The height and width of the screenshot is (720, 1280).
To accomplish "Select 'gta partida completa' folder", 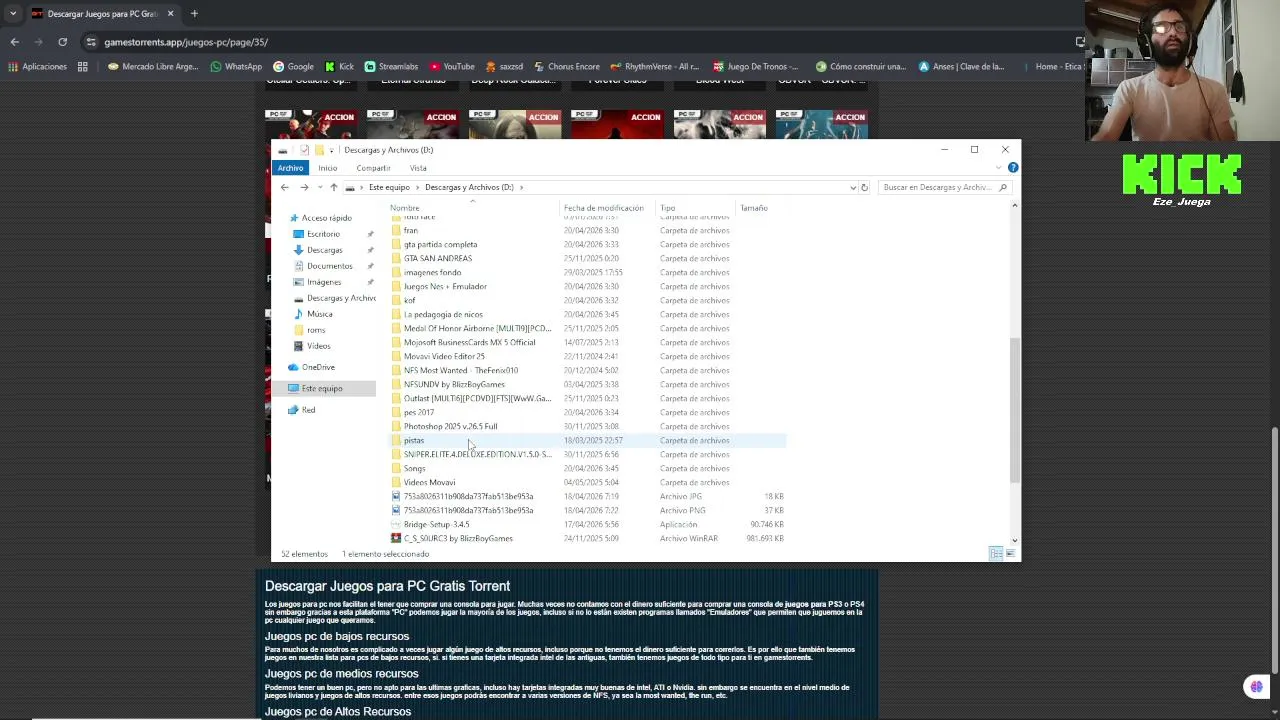I will pyautogui.click(x=440, y=244).
